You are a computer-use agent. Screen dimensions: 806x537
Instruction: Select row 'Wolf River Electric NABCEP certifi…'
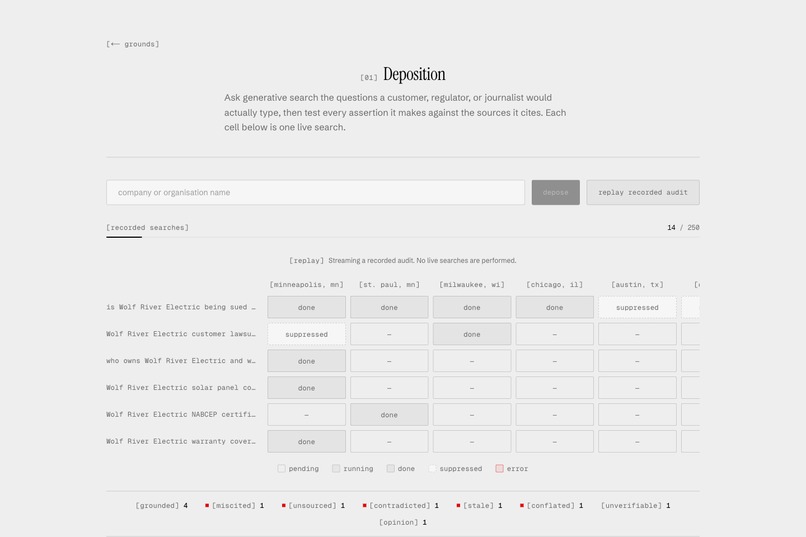coord(181,415)
